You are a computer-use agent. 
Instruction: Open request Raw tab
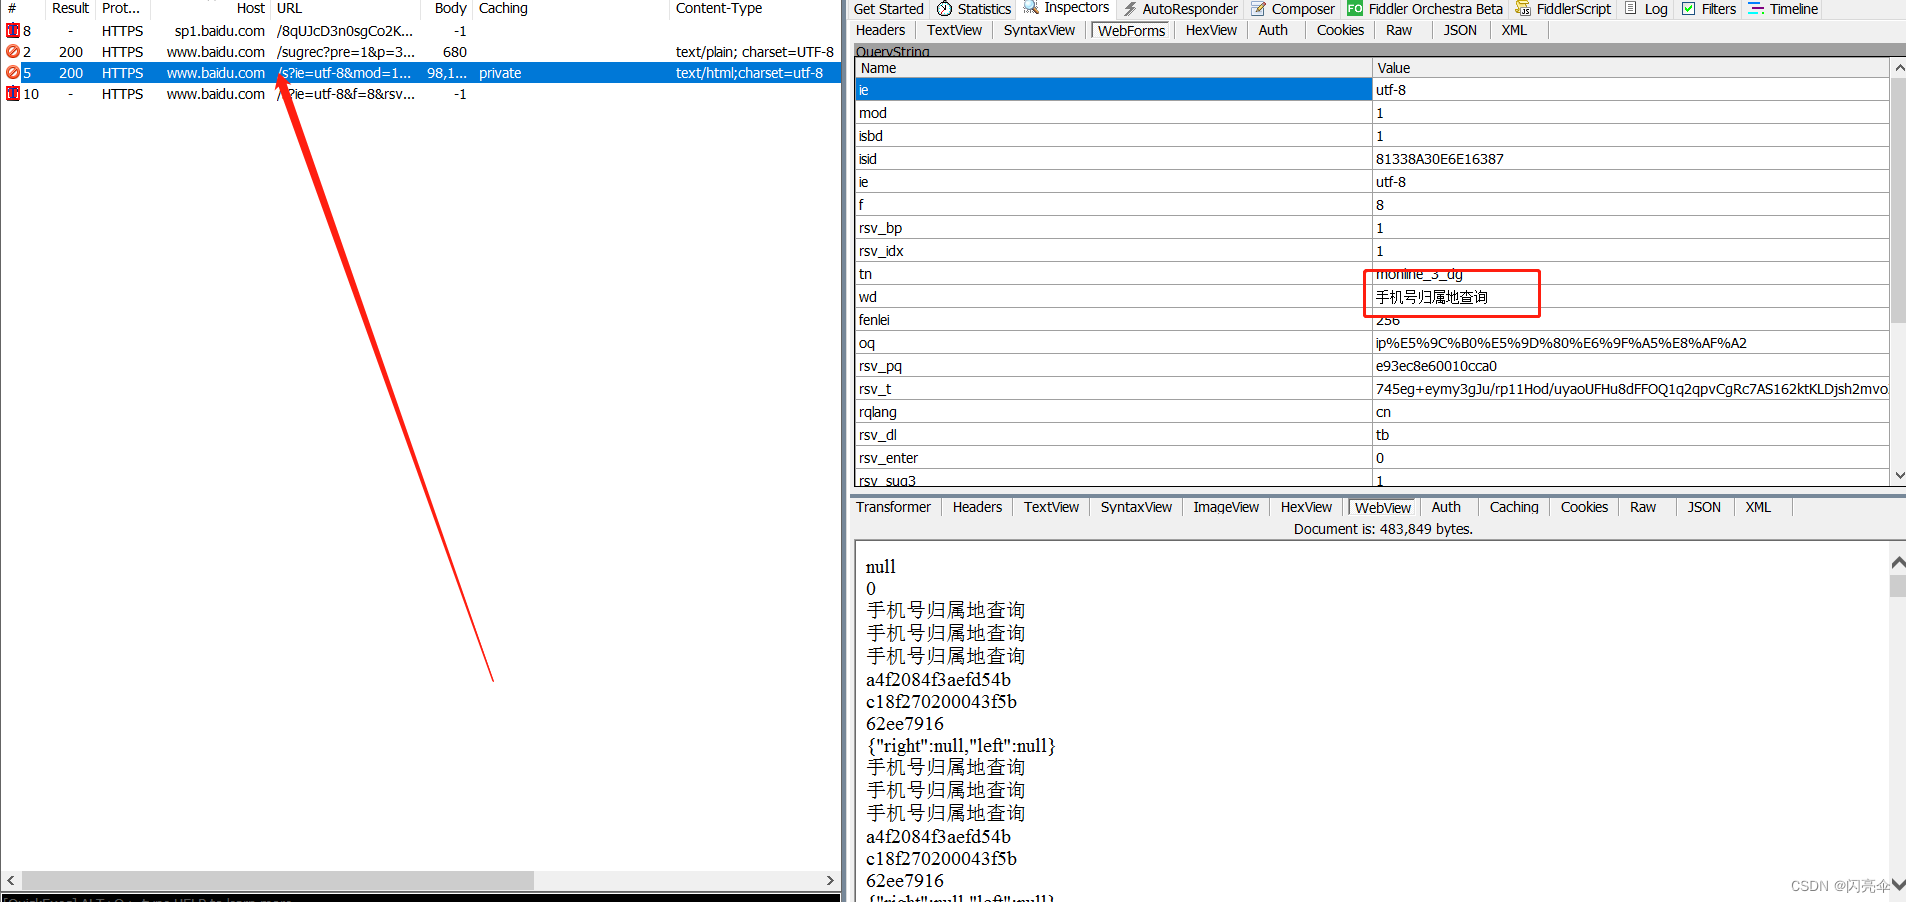point(1399,30)
